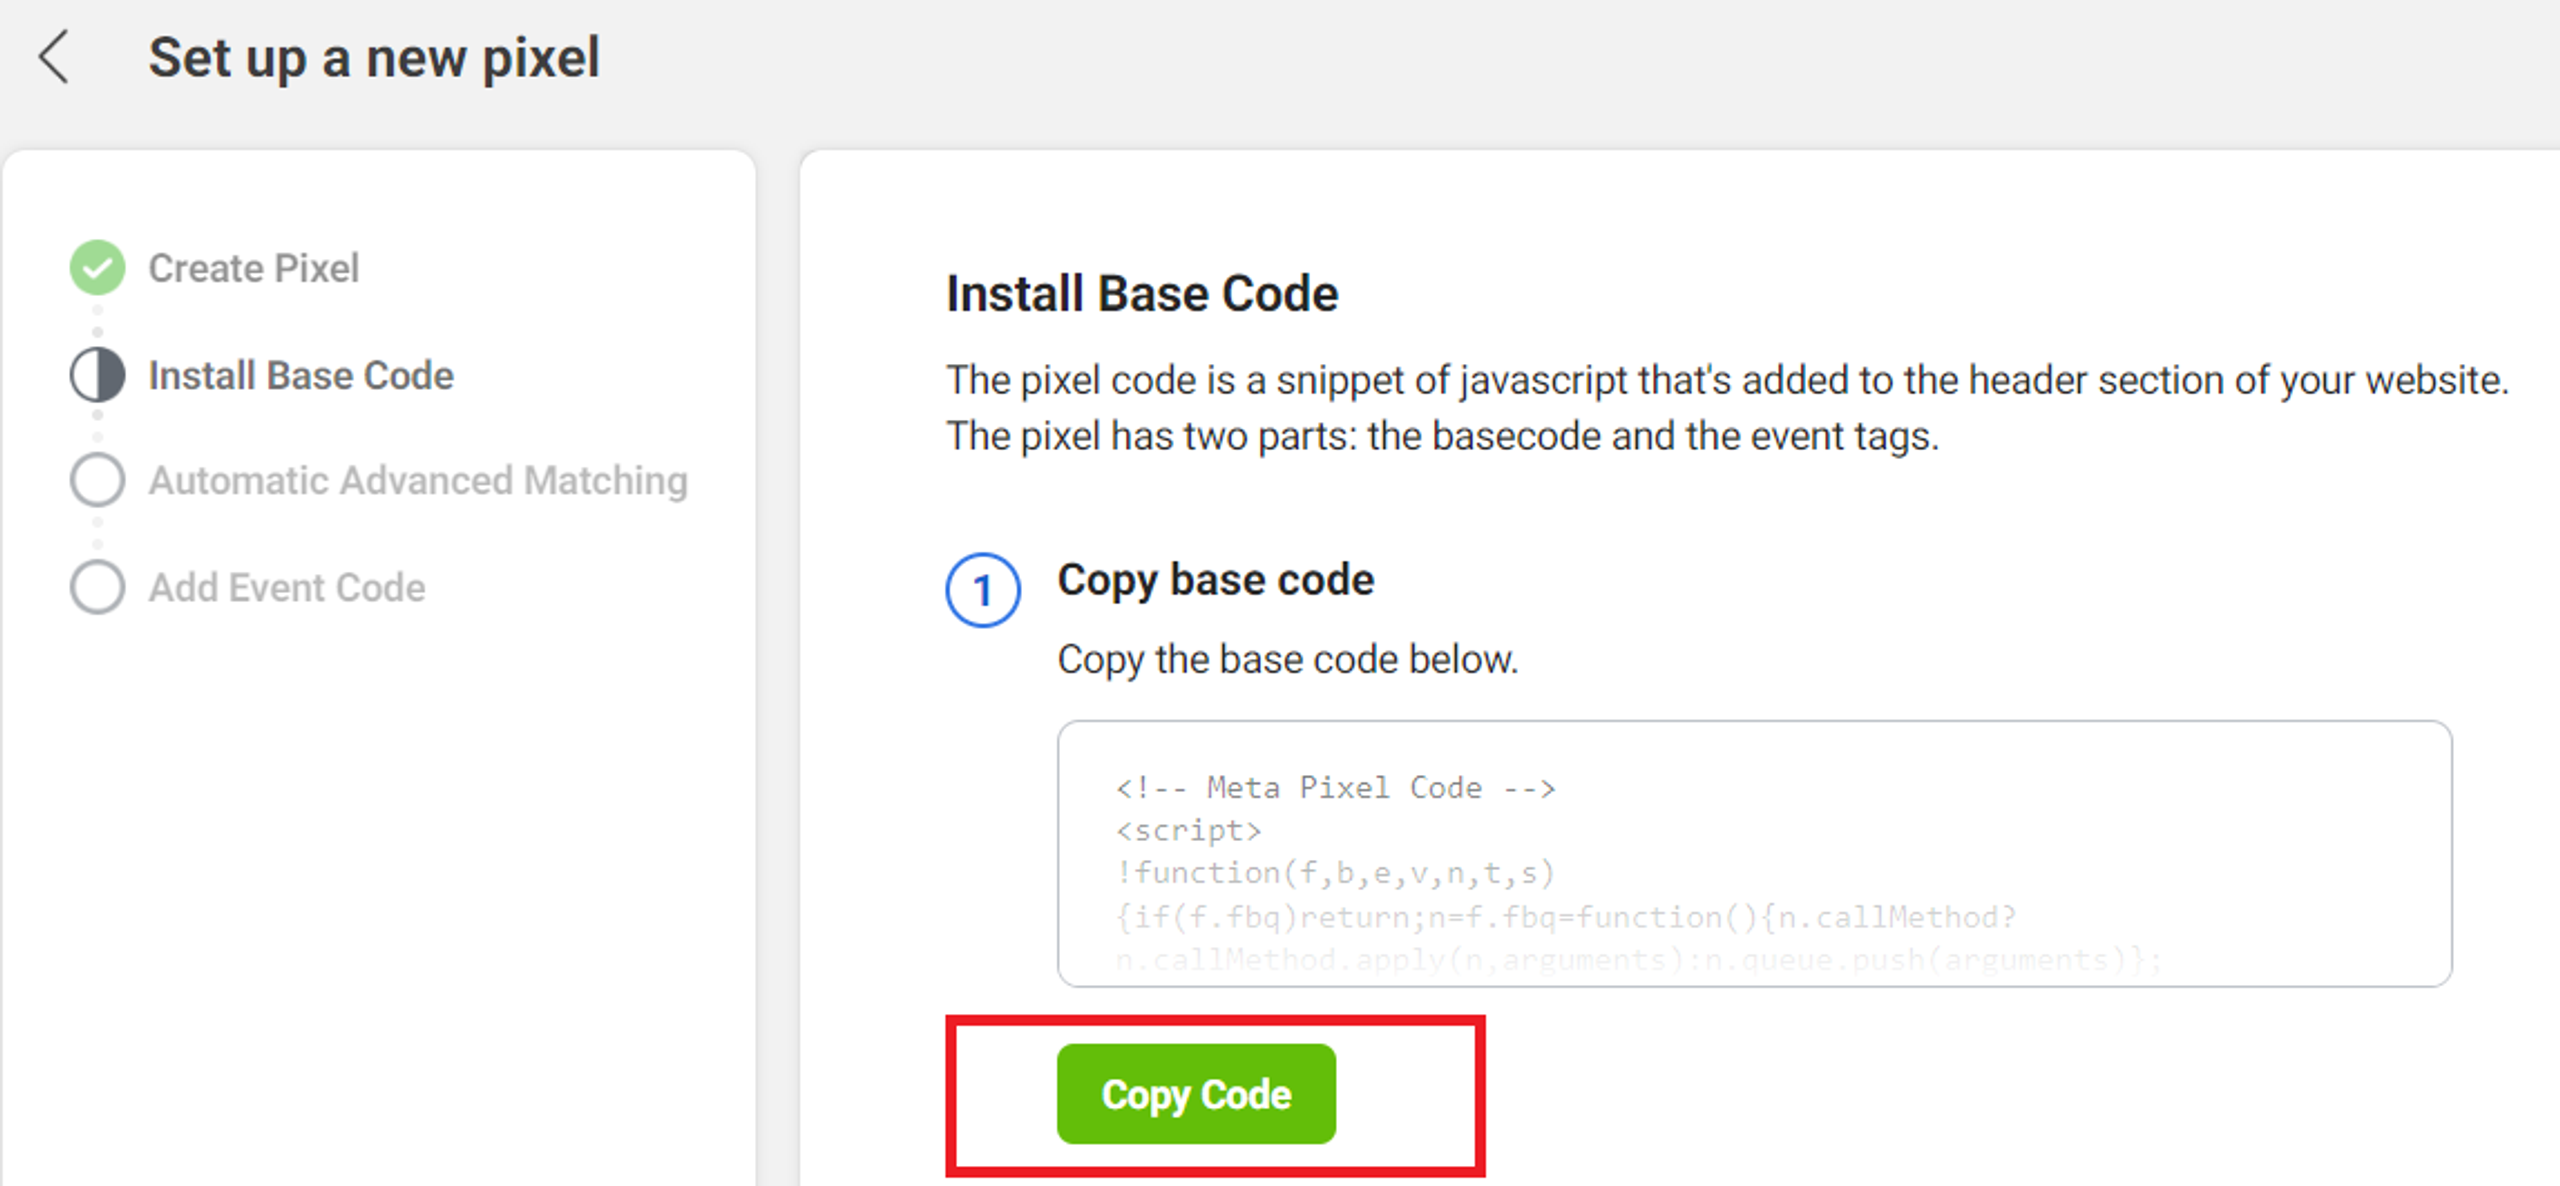
Task: Click the half-filled Install Base Code icon
Action: coord(97,375)
